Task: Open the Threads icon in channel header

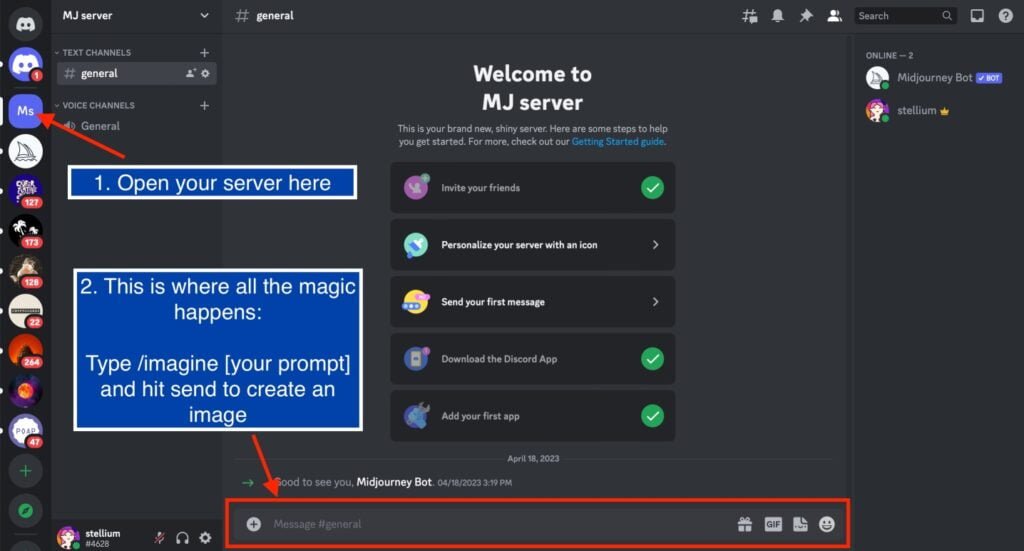Action: tap(750, 16)
